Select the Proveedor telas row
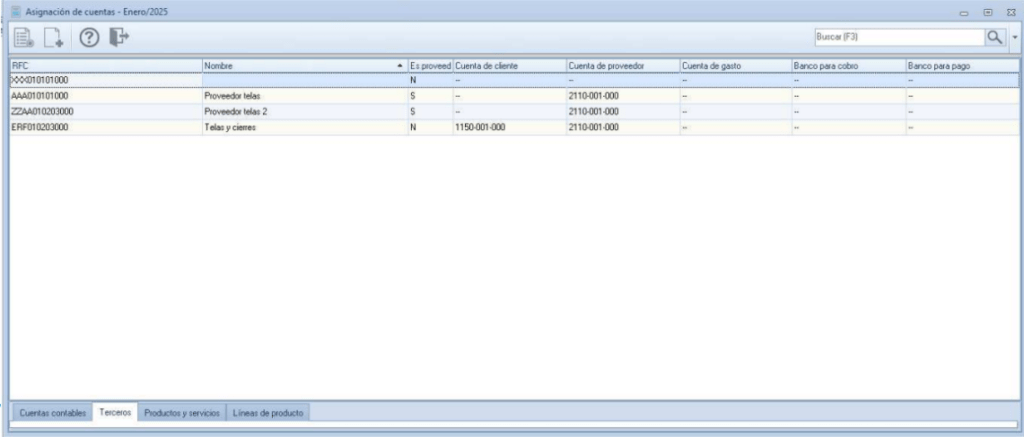 coord(514,96)
